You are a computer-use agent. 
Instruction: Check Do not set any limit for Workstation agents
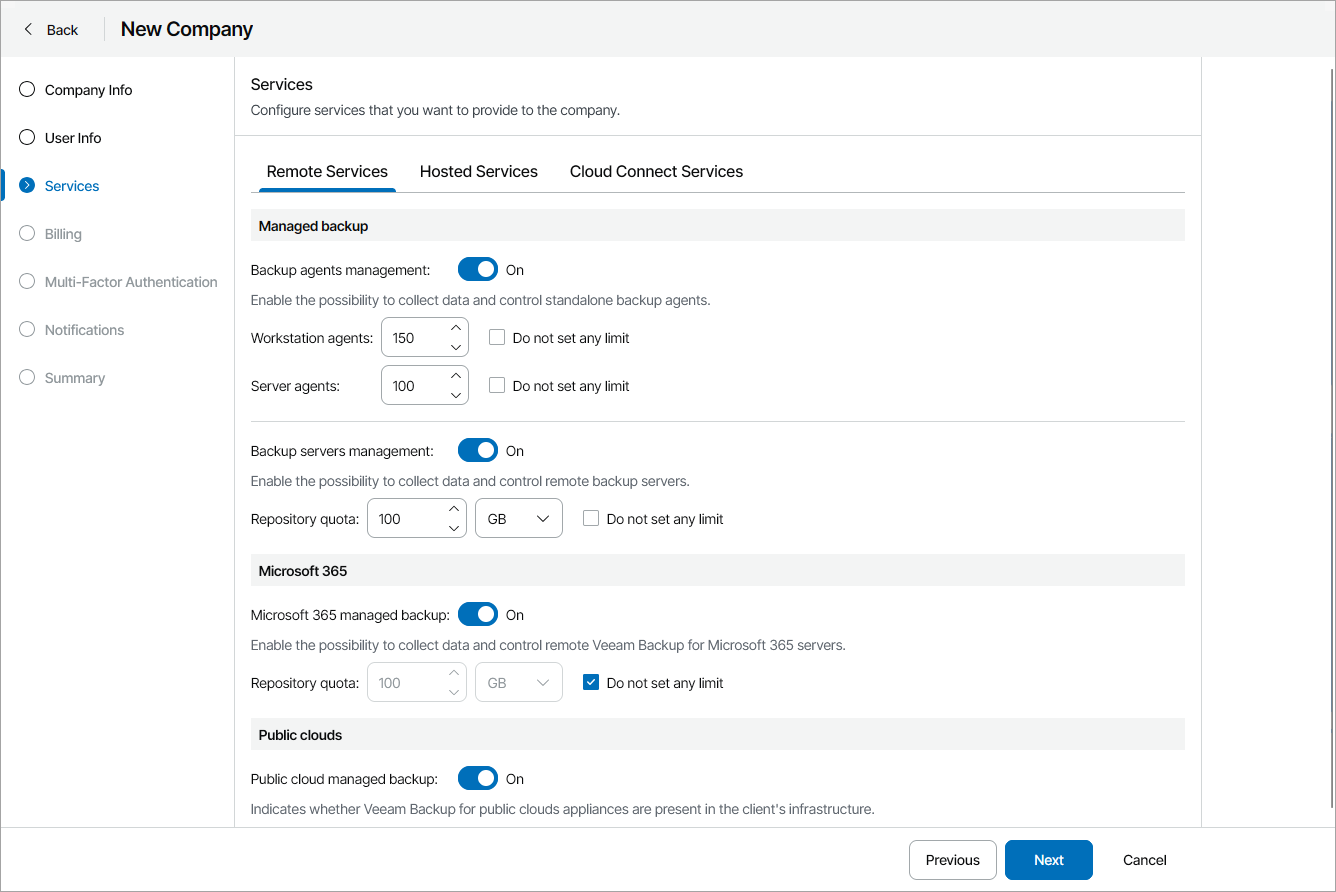(x=497, y=337)
